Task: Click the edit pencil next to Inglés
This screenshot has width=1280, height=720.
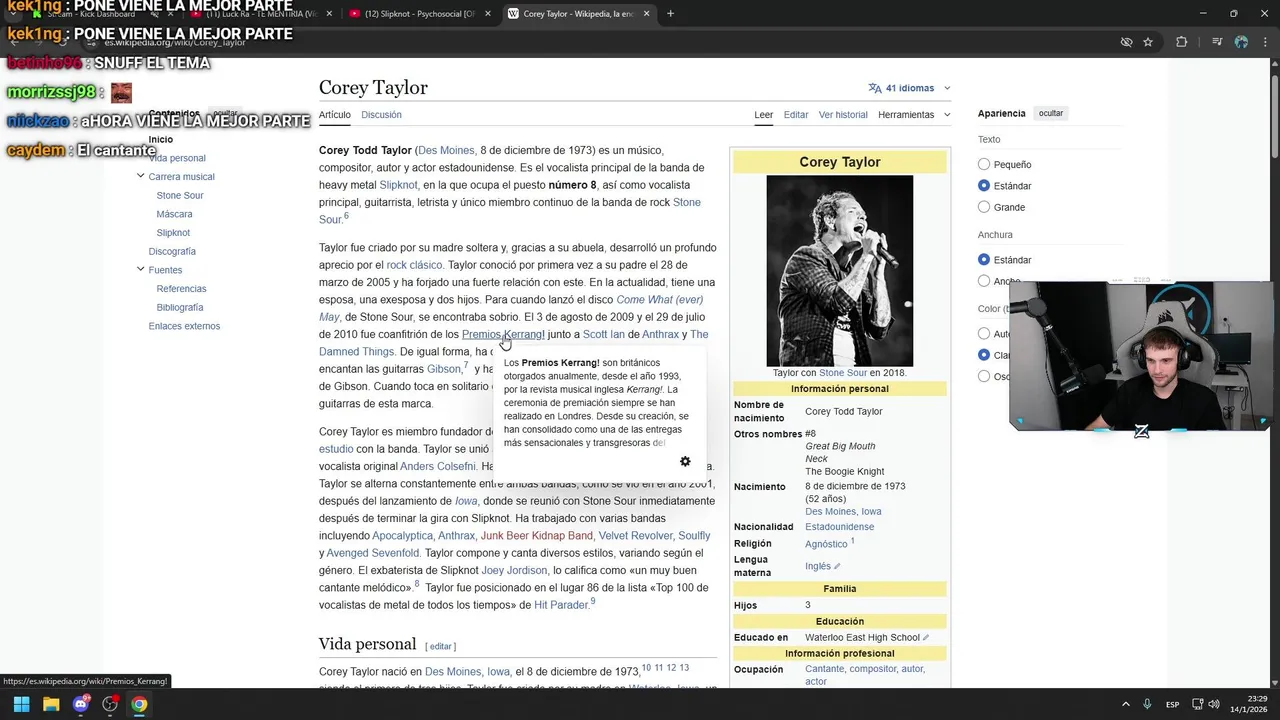Action: 837,566
